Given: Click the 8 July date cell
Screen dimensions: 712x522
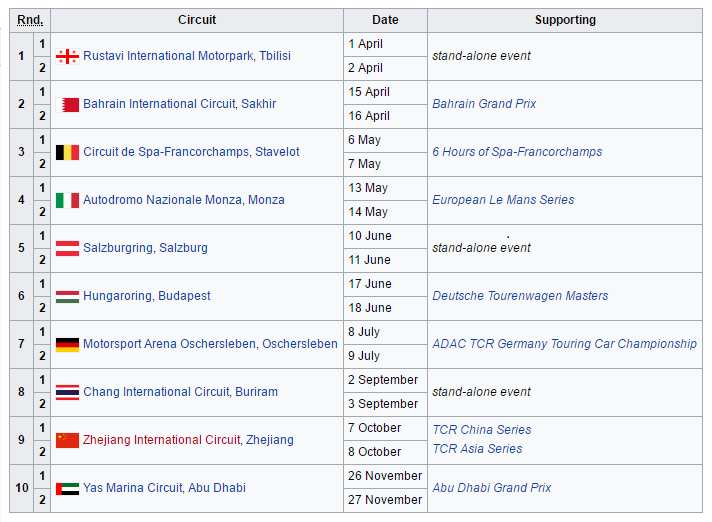Looking at the screenshot, I should (x=385, y=332).
